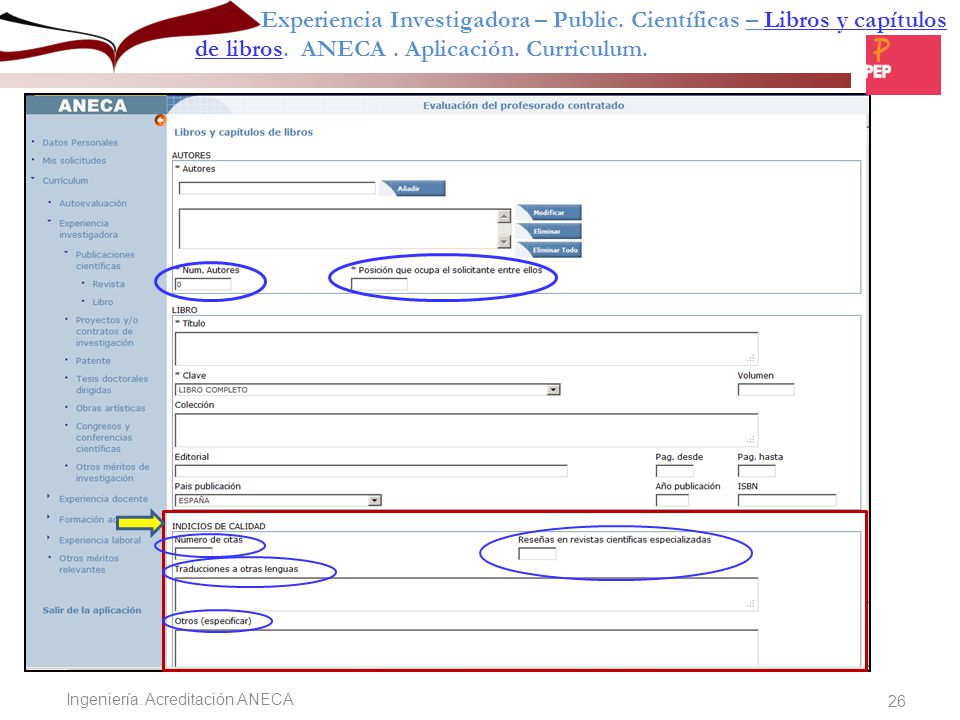The width and height of the screenshot is (960, 720).
Task: Click the Modificar button
Action: (x=549, y=212)
